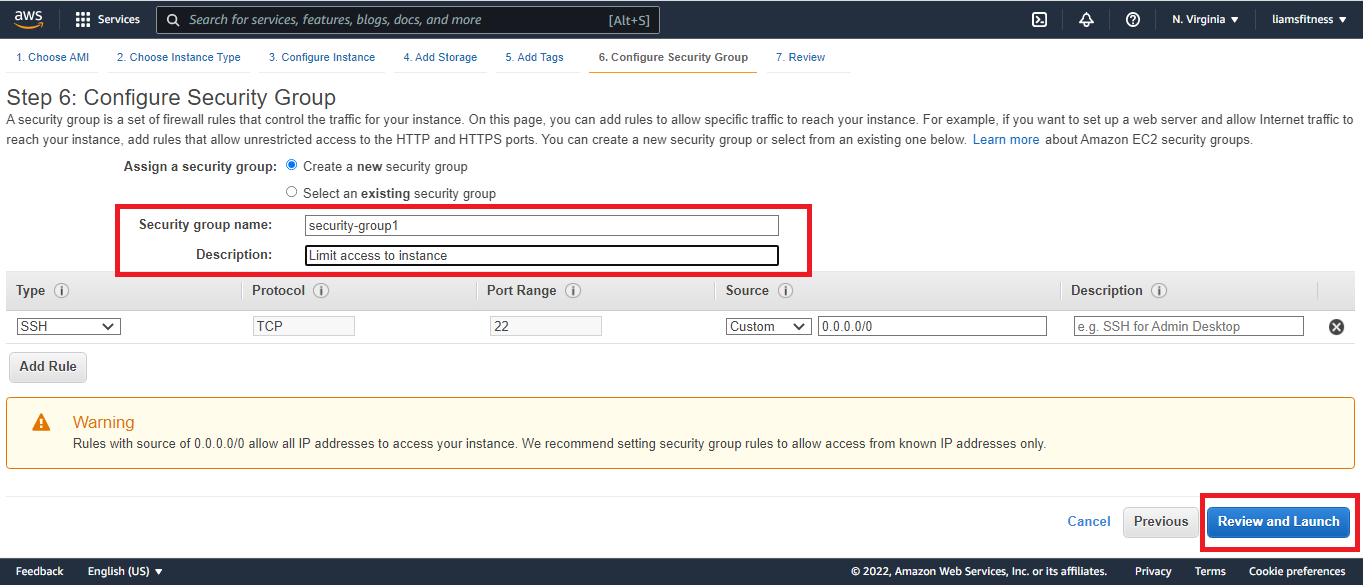Click info icon beside Source column

point(785,291)
